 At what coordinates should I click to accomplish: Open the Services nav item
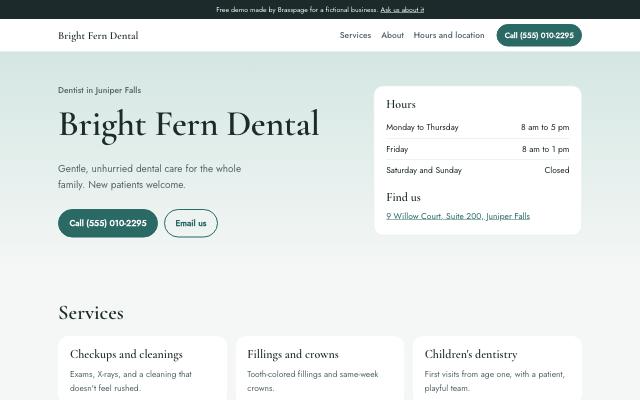click(355, 35)
